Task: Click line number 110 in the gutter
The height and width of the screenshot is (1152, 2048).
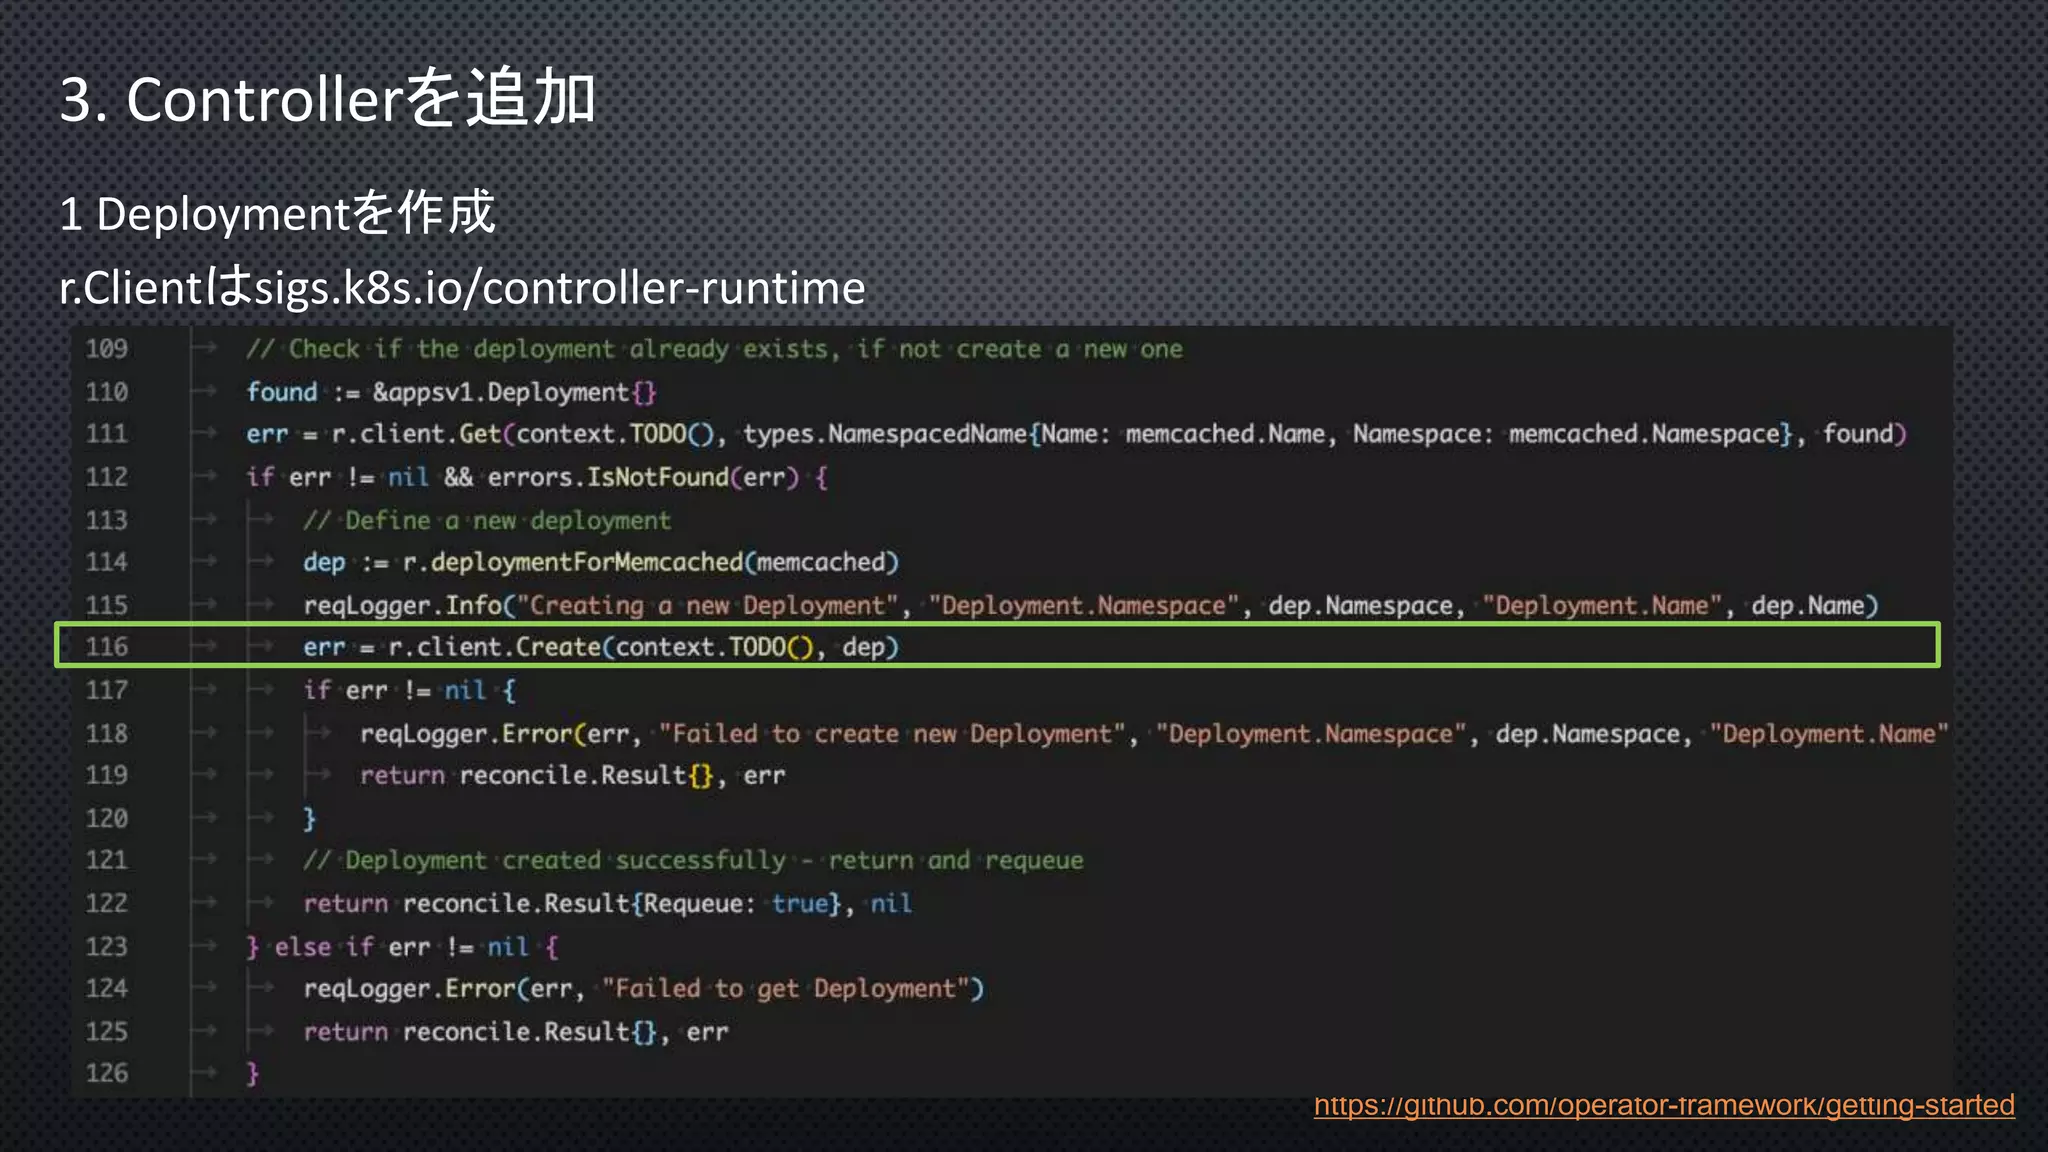Action: pyautogui.click(x=106, y=392)
